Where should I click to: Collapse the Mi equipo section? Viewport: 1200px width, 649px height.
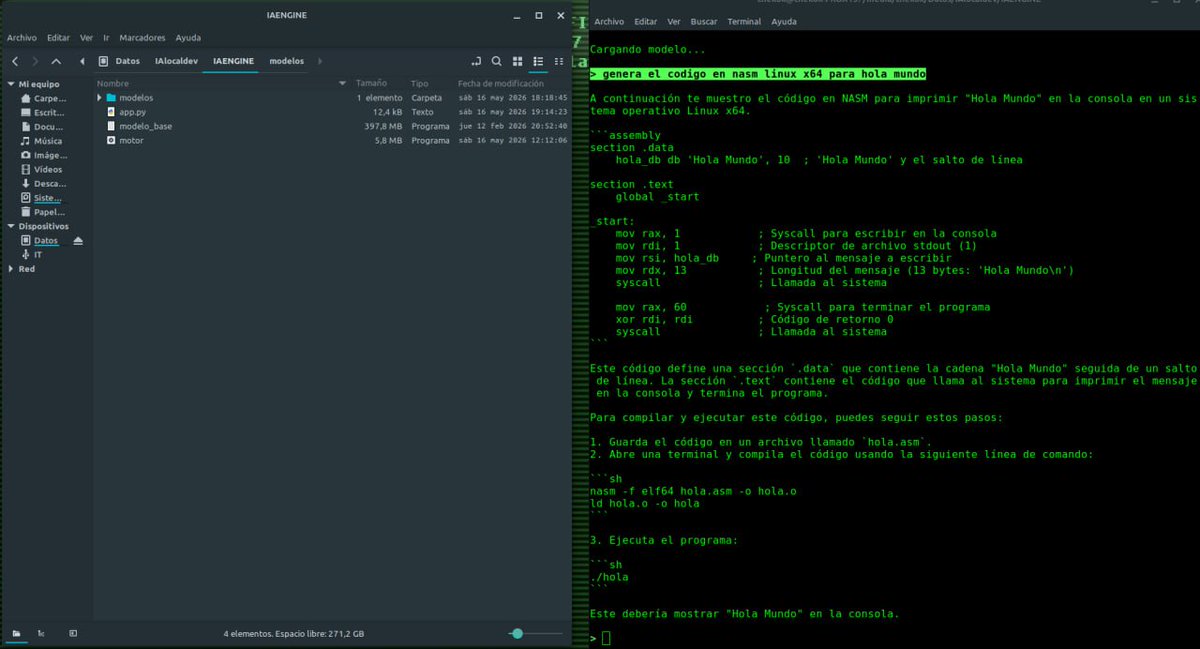10,85
